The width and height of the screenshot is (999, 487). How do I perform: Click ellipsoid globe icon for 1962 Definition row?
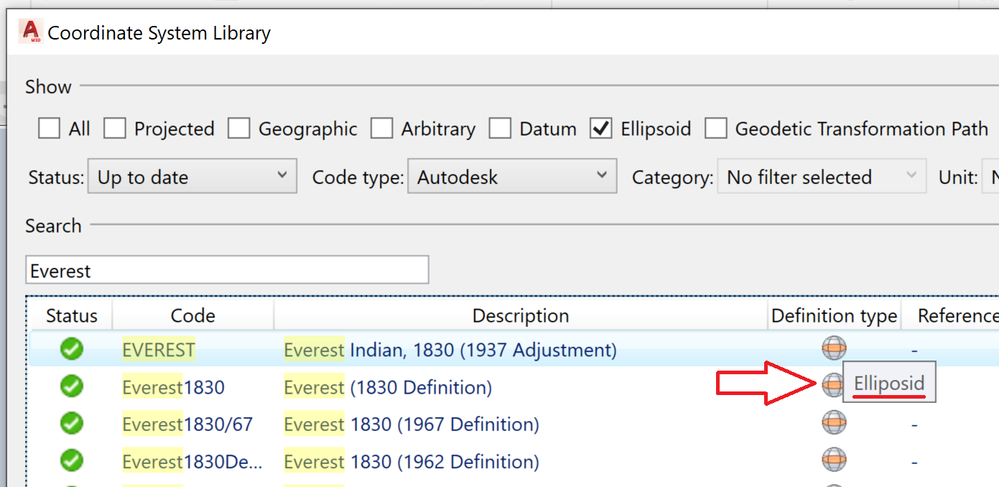(x=834, y=460)
